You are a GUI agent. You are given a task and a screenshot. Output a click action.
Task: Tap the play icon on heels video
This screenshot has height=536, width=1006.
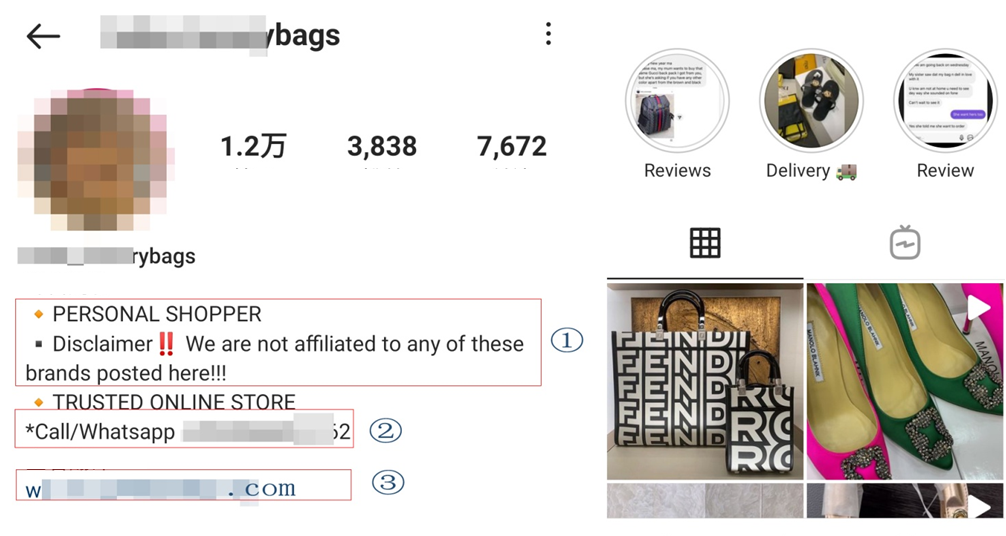coord(978,308)
